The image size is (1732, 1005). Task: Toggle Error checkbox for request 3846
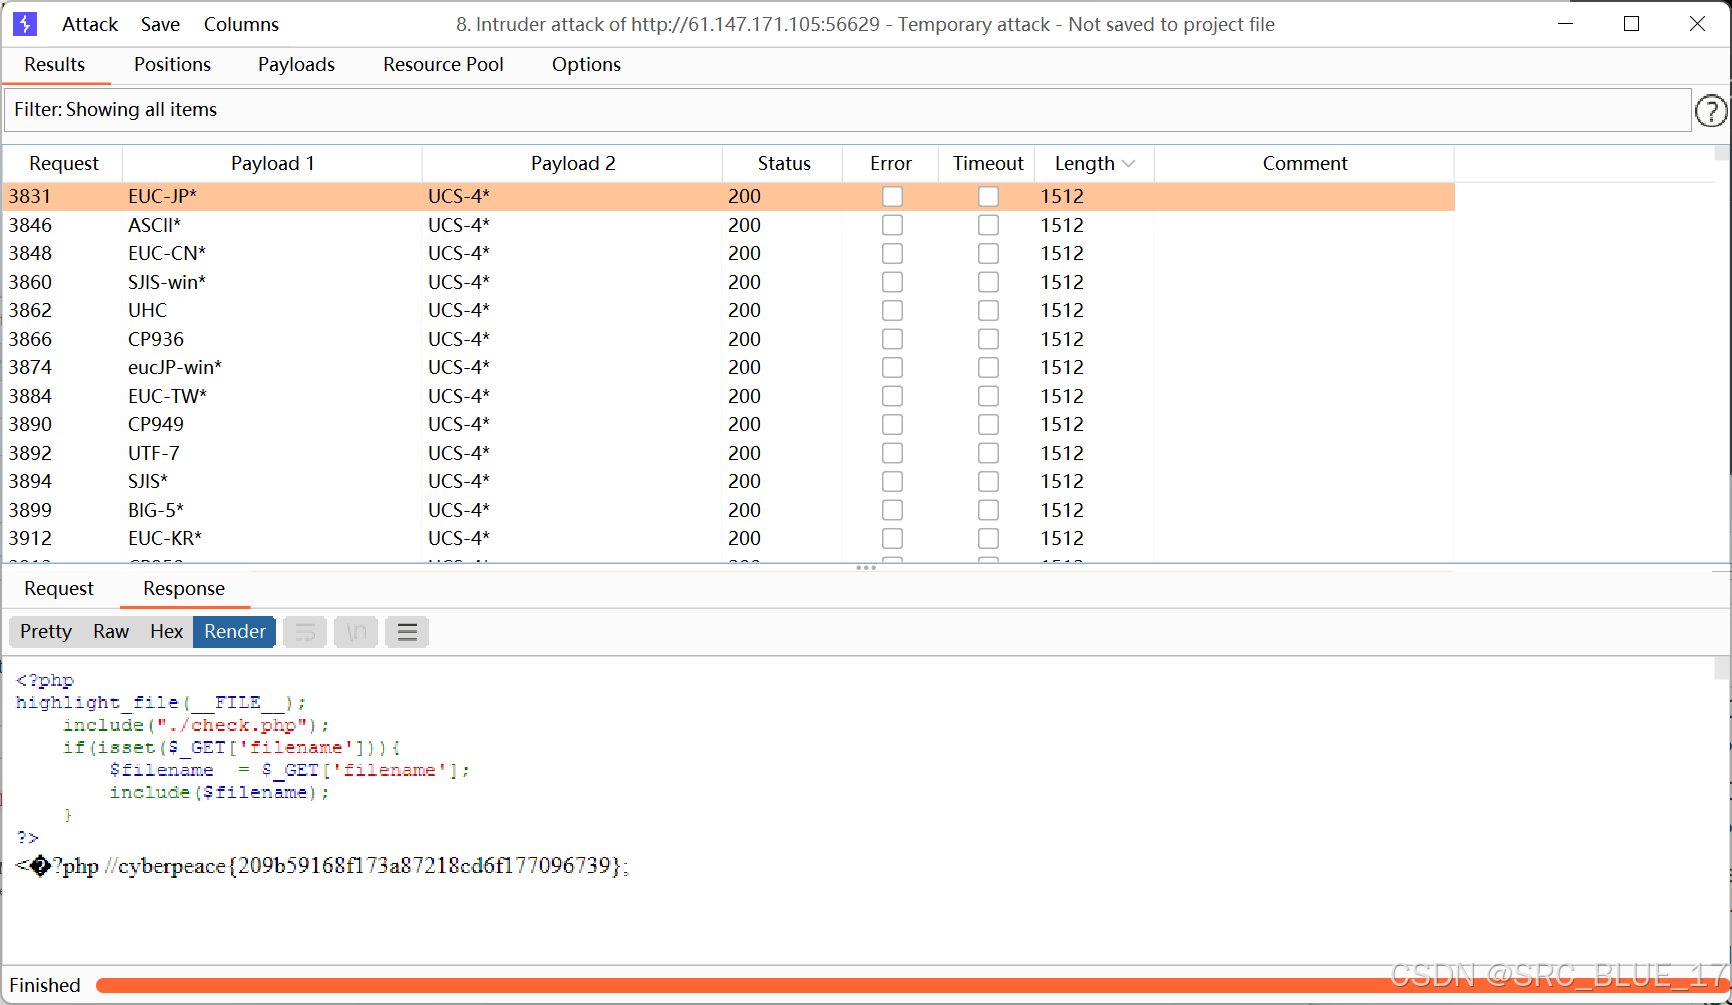point(892,225)
